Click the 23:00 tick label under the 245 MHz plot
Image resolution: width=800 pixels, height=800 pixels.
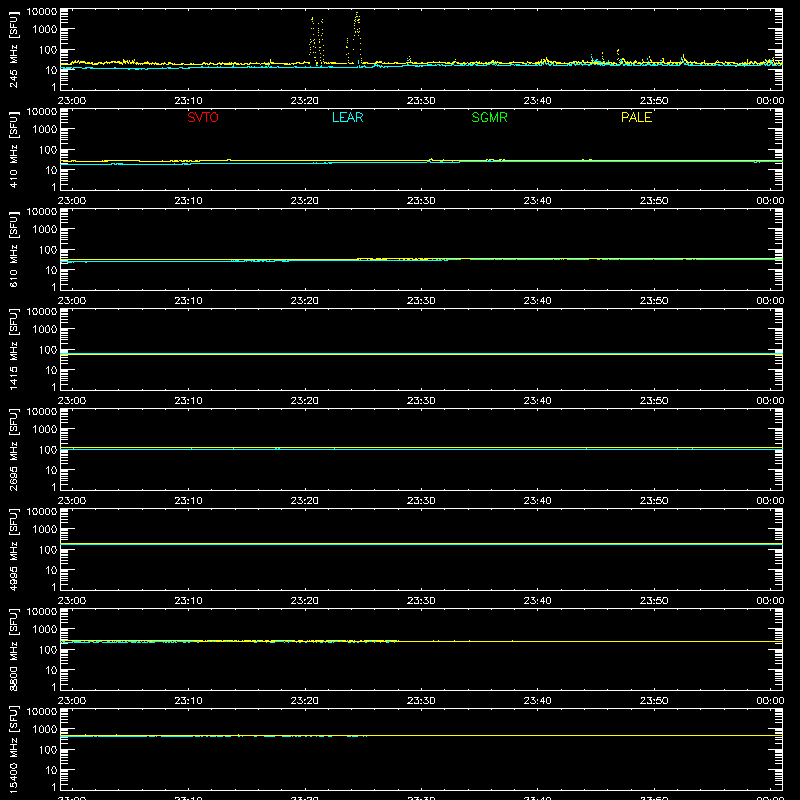coord(71,101)
